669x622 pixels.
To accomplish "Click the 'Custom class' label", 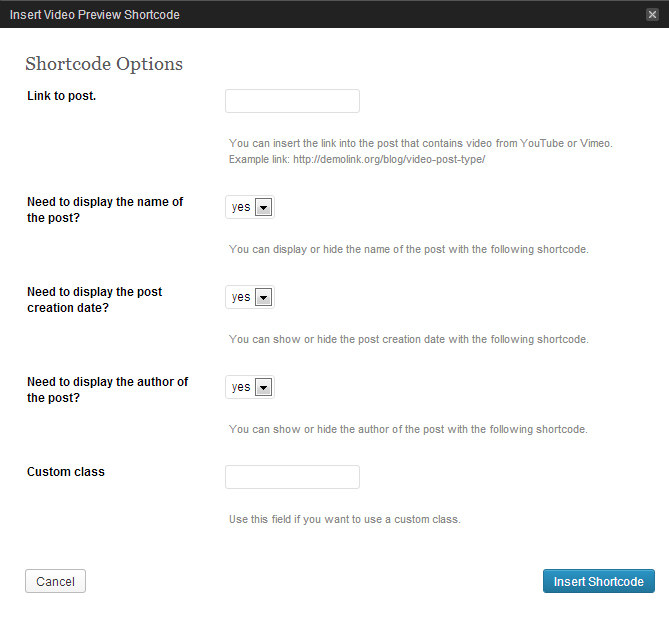I will (66, 471).
